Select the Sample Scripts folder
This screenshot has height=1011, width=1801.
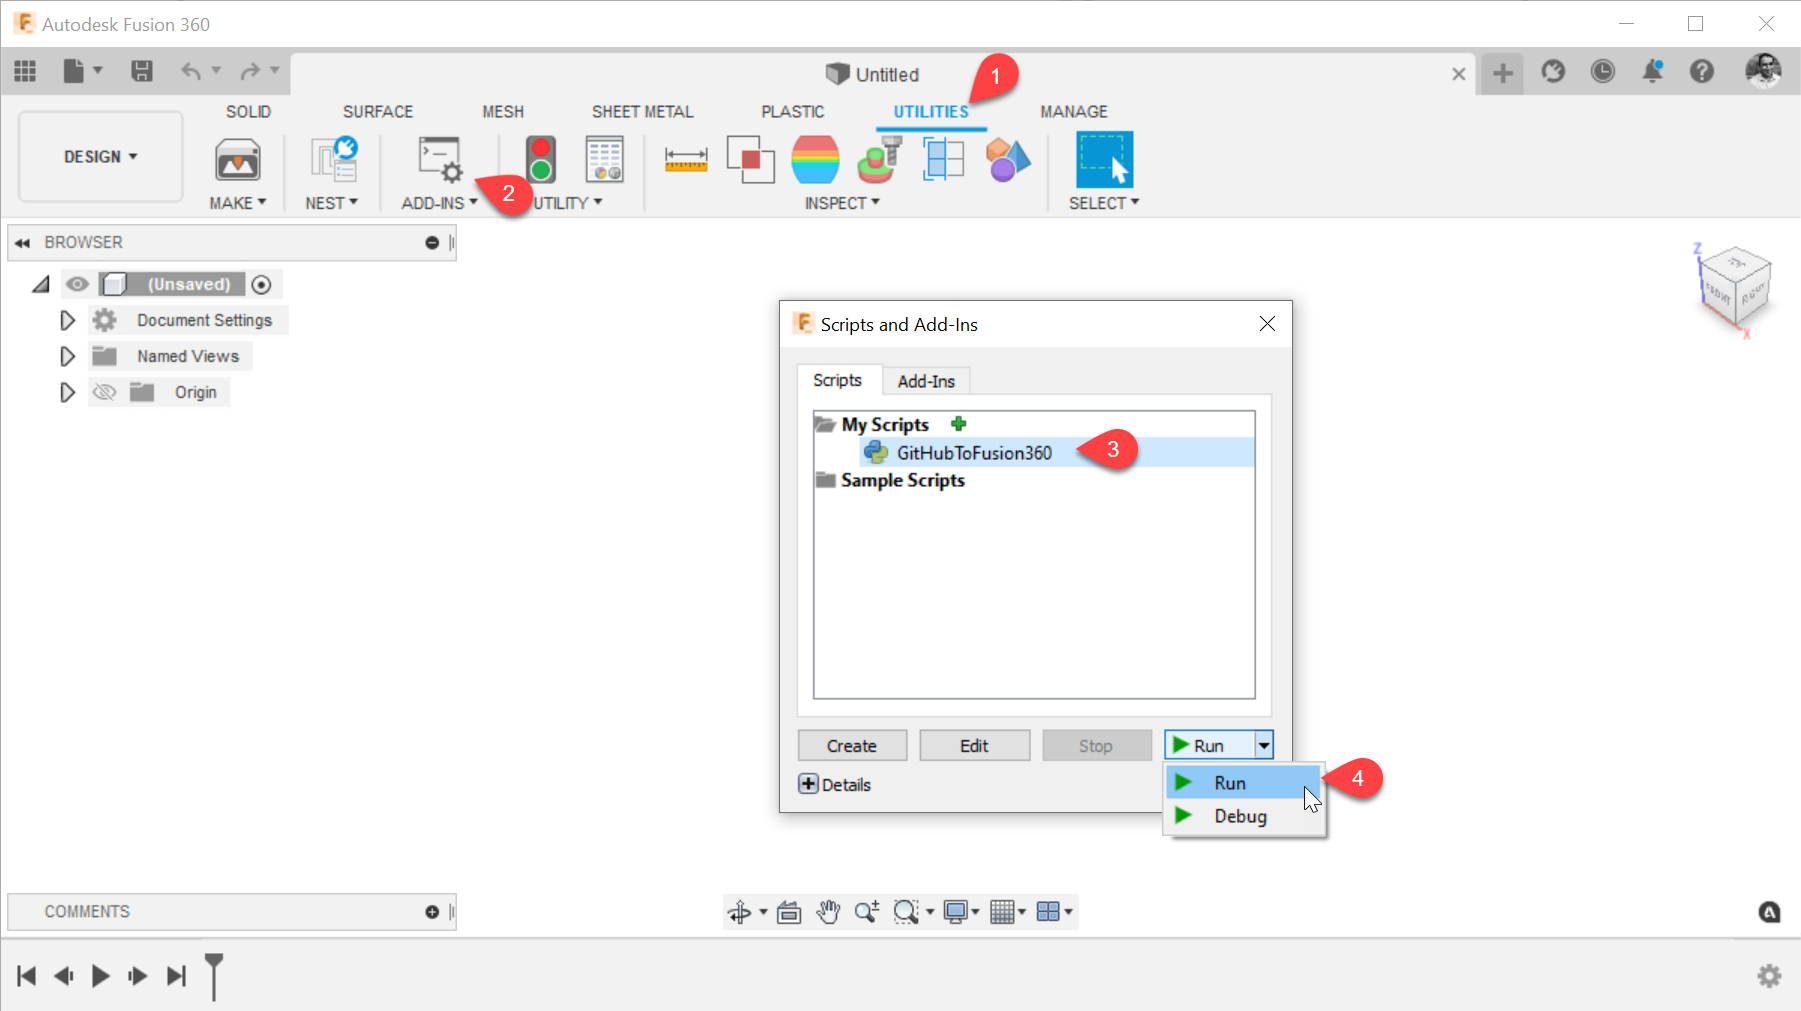902,480
